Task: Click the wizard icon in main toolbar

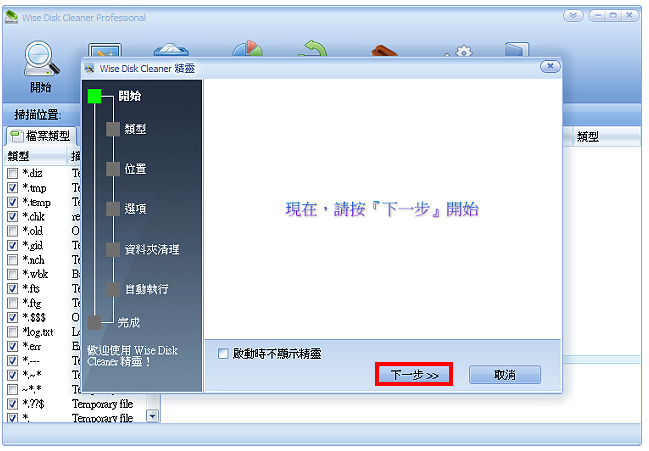Action: (x=105, y=50)
